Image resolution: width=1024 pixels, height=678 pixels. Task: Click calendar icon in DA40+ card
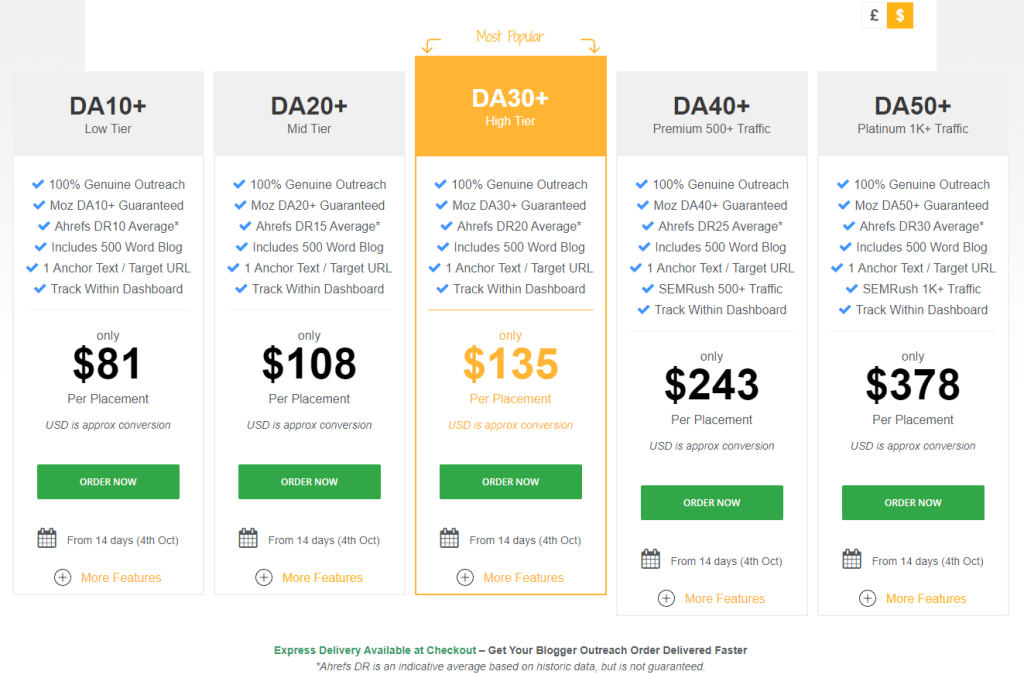pos(651,560)
